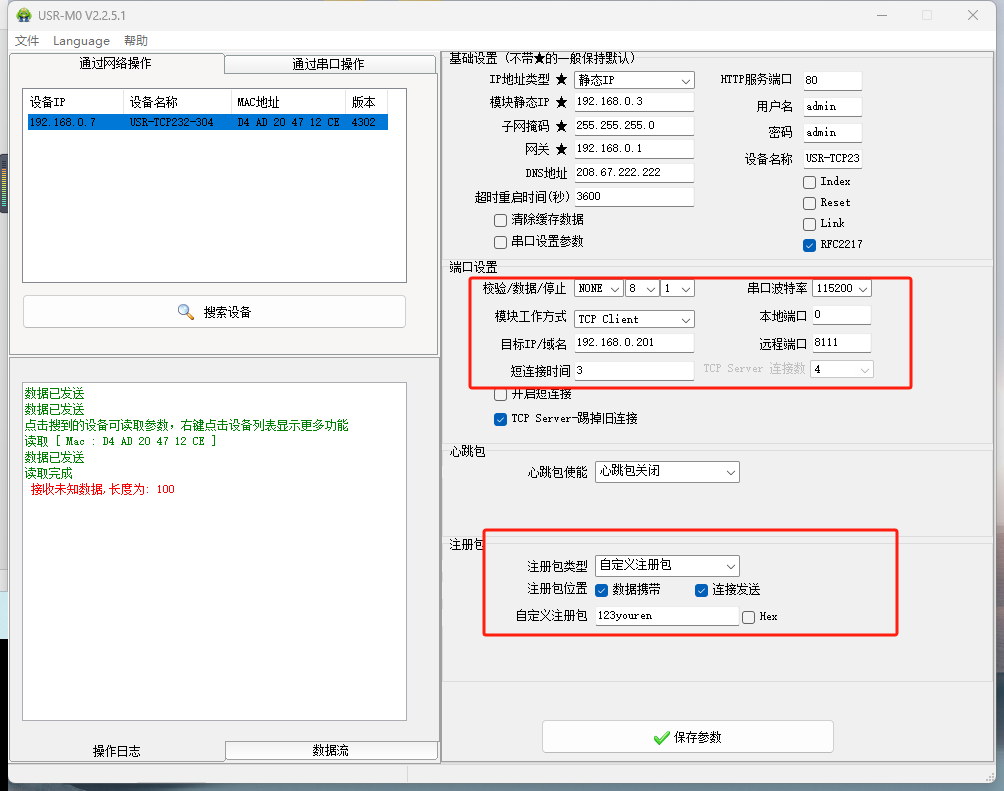Click the magnifier icon on 搜索设备

pyautogui.click(x=186, y=312)
